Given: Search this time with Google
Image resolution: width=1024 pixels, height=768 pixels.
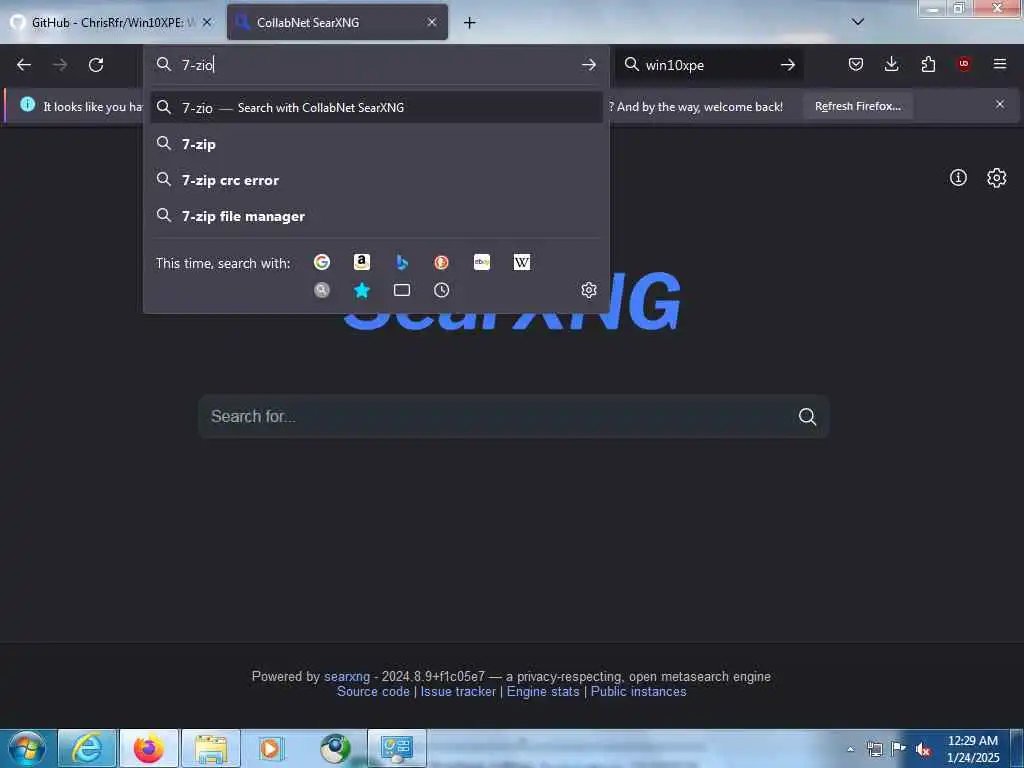Looking at the screenshot, I should click(322, 262).
